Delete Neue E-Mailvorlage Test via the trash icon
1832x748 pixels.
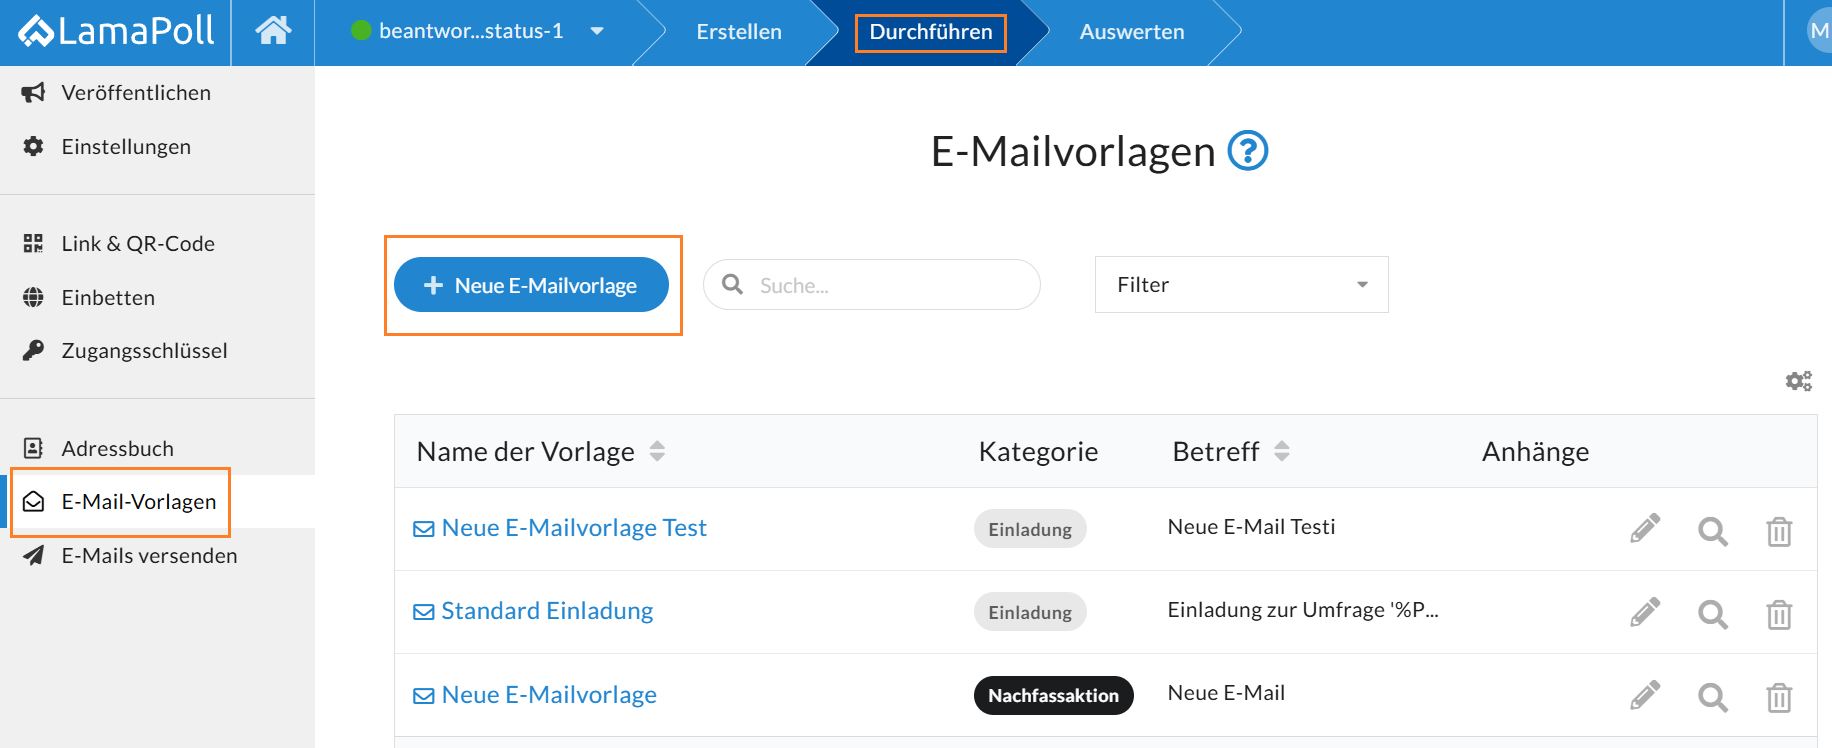click(1779, 531)
